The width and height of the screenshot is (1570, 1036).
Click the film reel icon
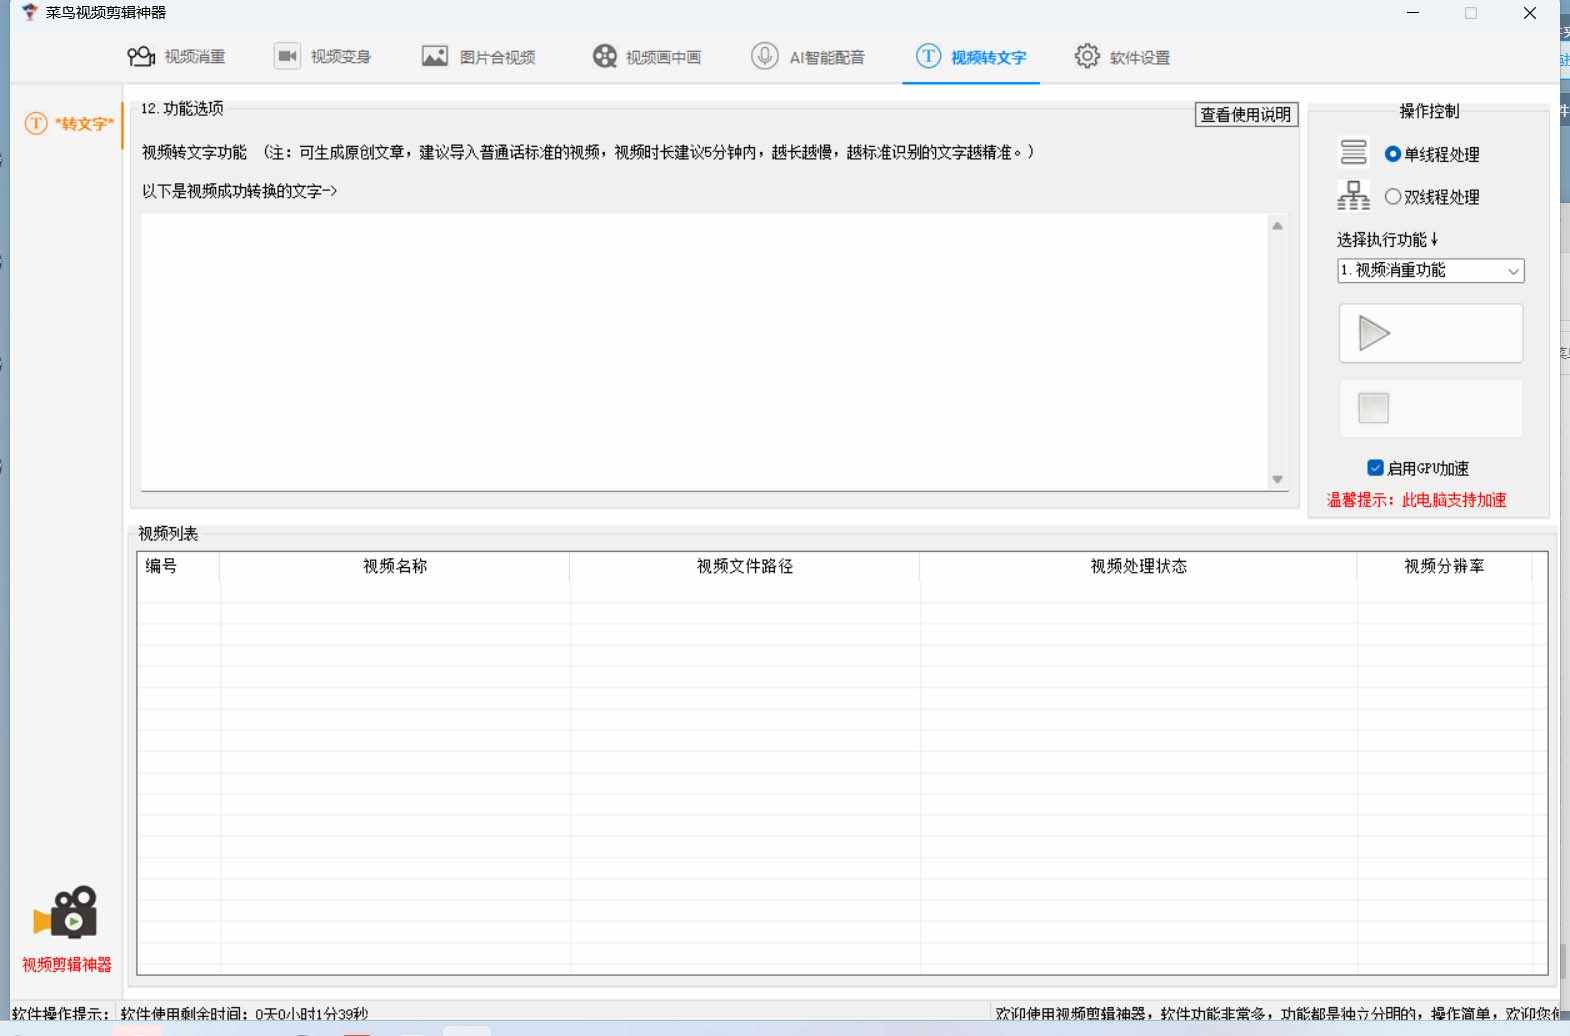click(x=605, y=56)
